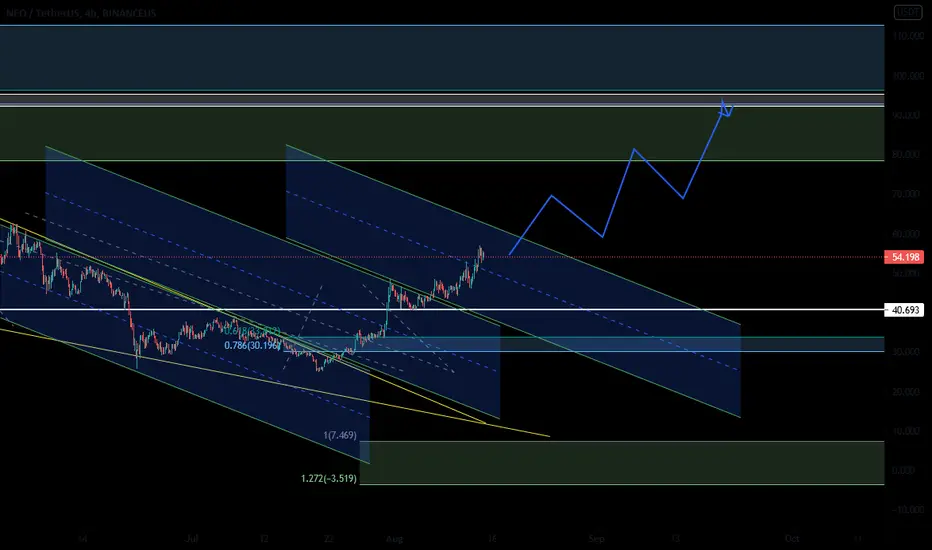
Task: Click the Sep label on time axis
Action: click(596, 539)
